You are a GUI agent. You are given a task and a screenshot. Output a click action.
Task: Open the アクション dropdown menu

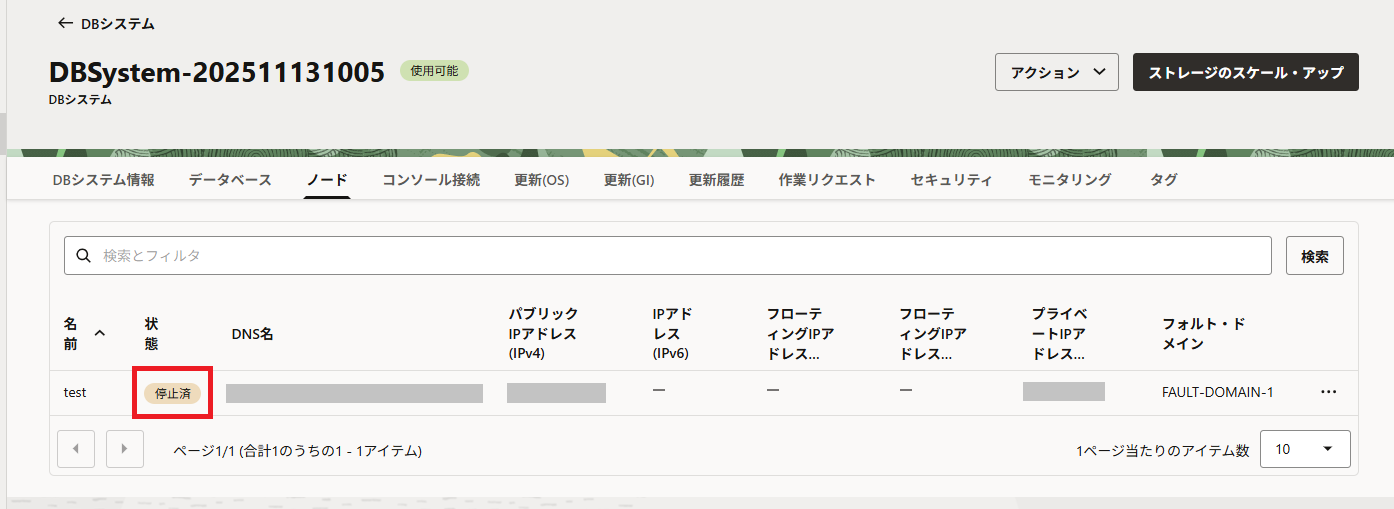pos(1056,72)
